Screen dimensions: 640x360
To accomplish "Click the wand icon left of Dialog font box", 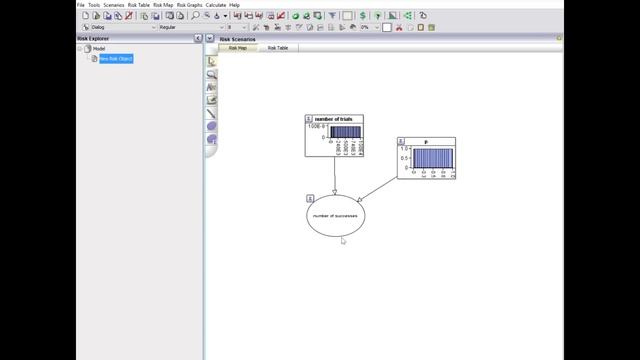I will (x=86, y=27).
